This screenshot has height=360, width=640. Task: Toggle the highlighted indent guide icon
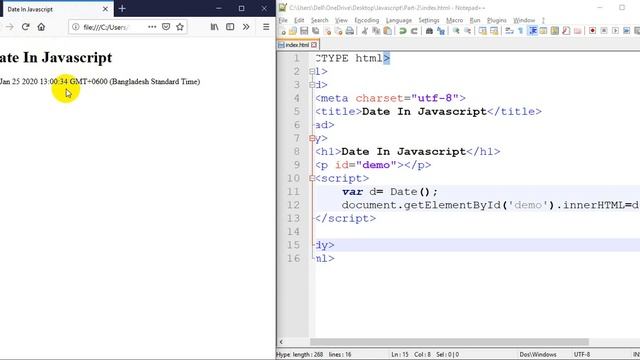click(533, 31)
